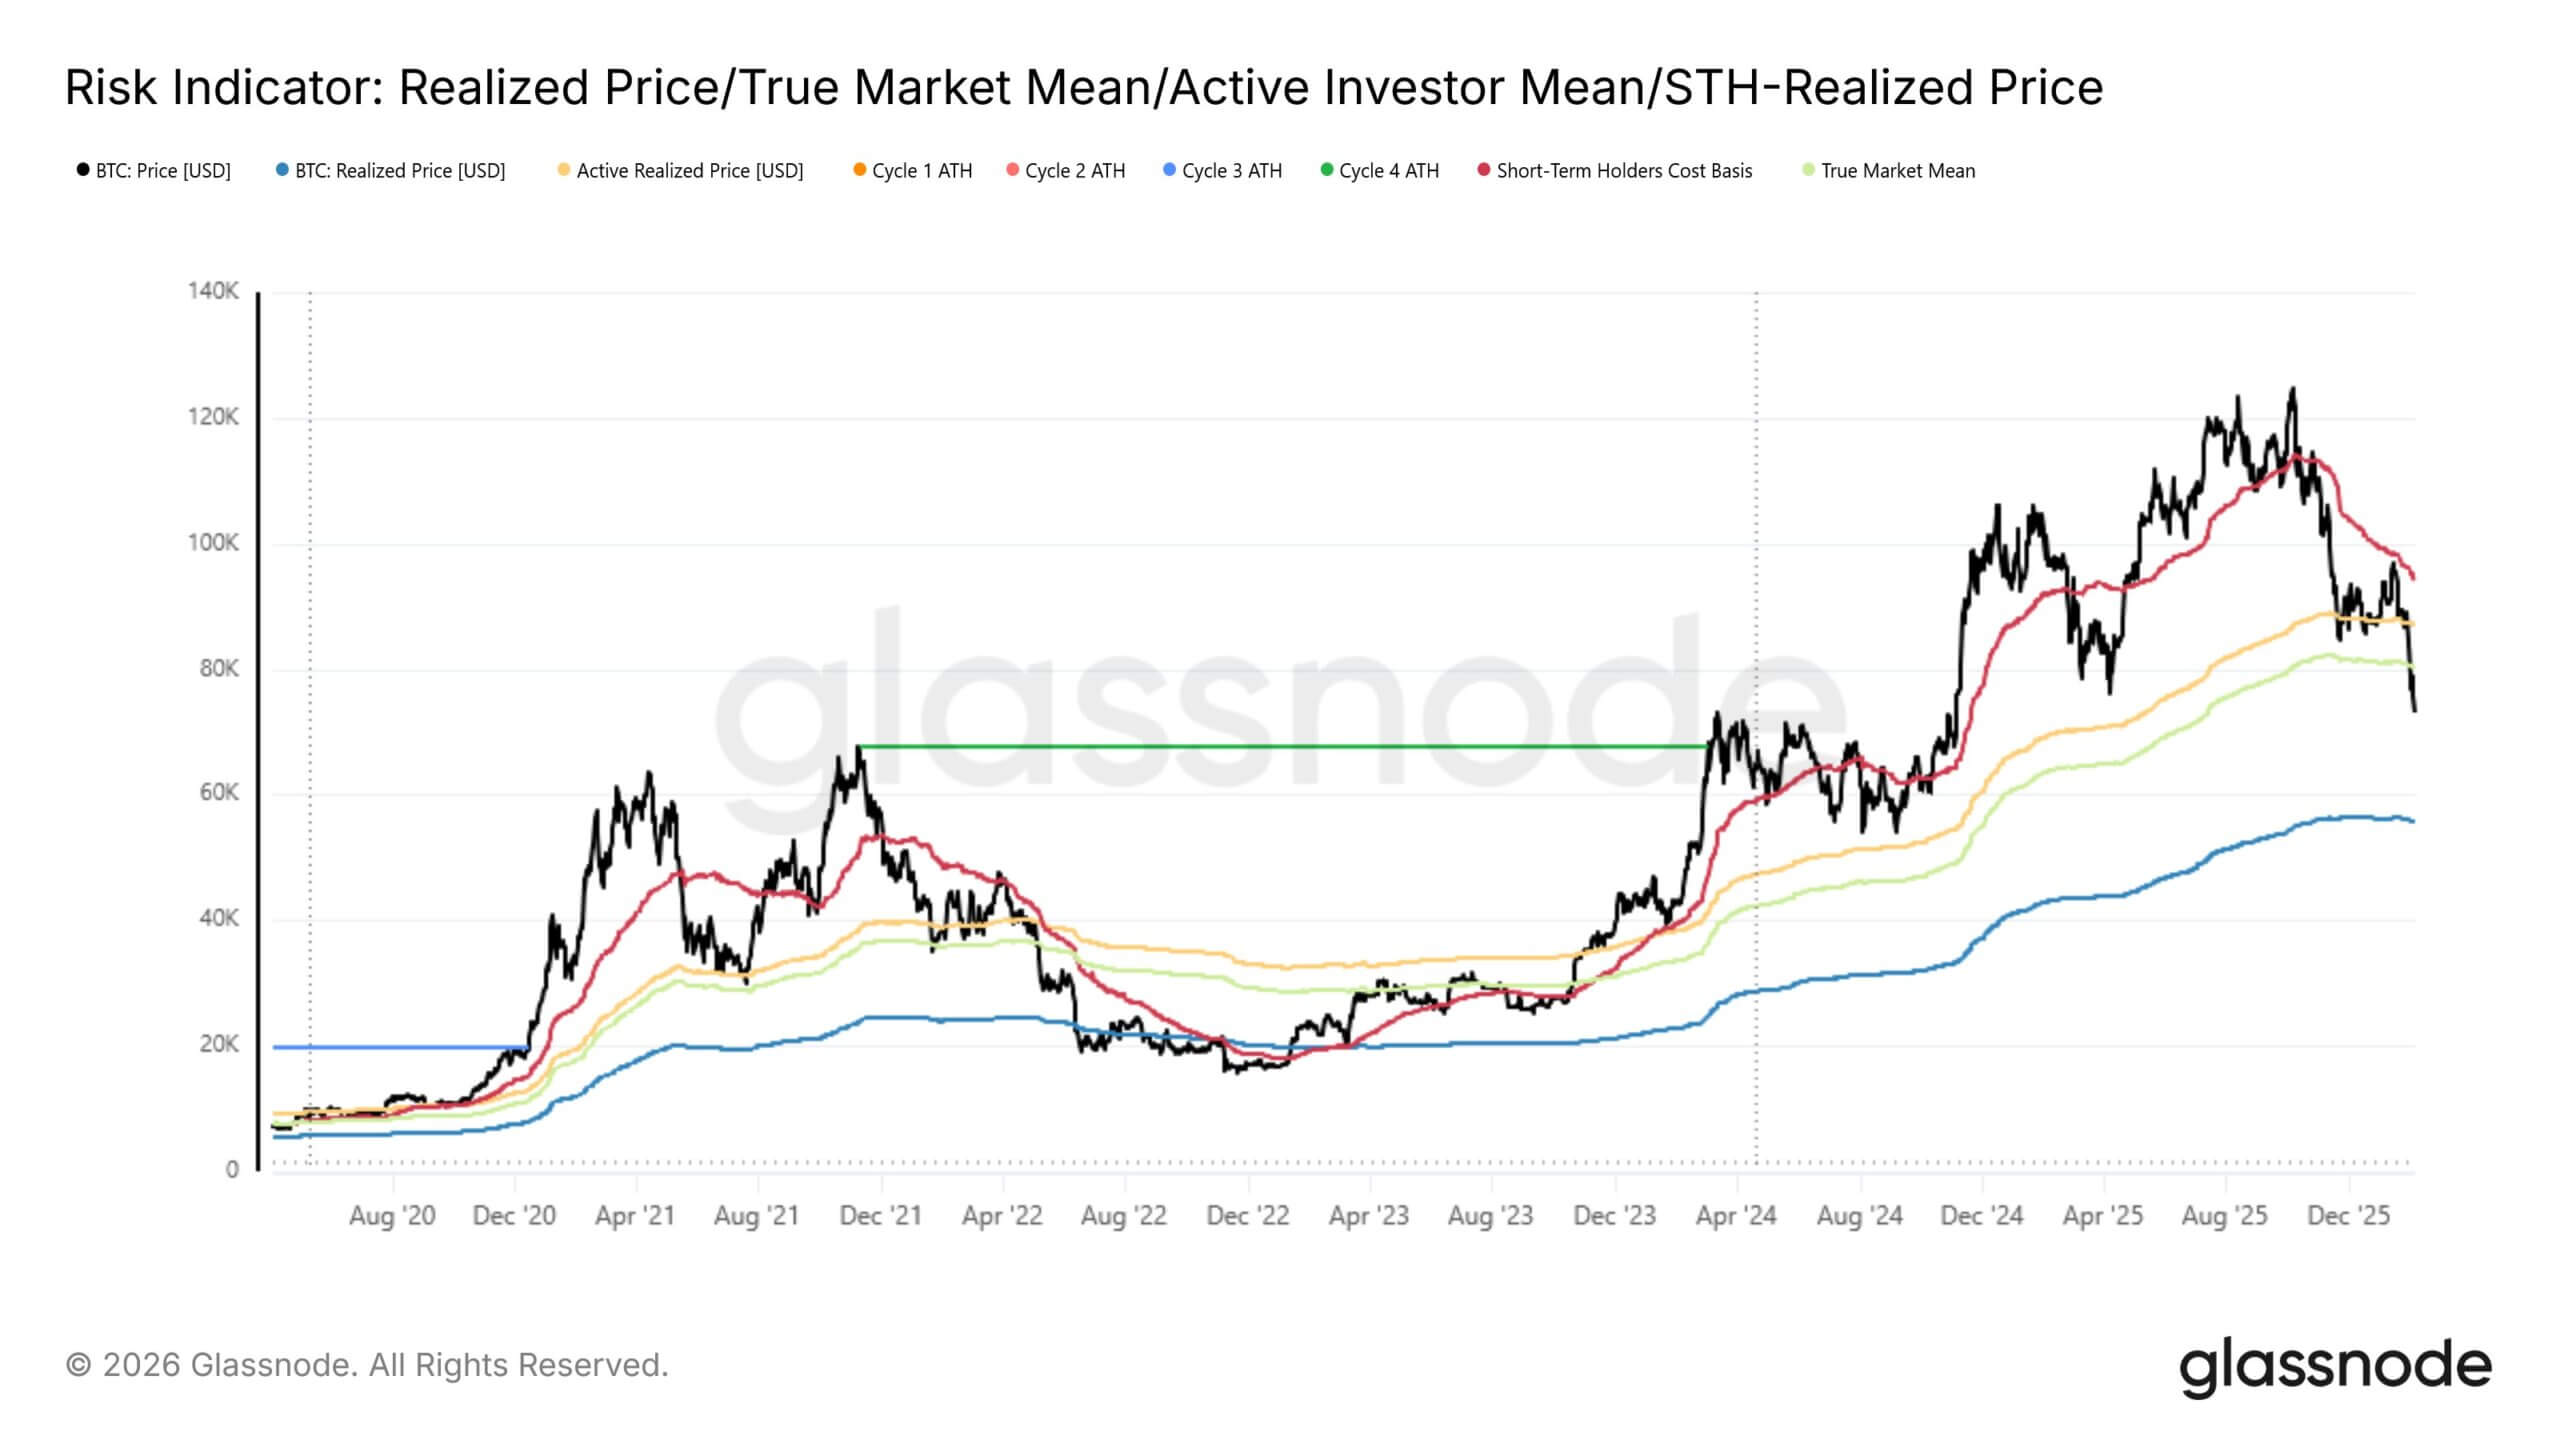Click the green Cycle 4 ATH legend dot
The height and width of the screenshot is (1440, 2560).
[1326, 170]
